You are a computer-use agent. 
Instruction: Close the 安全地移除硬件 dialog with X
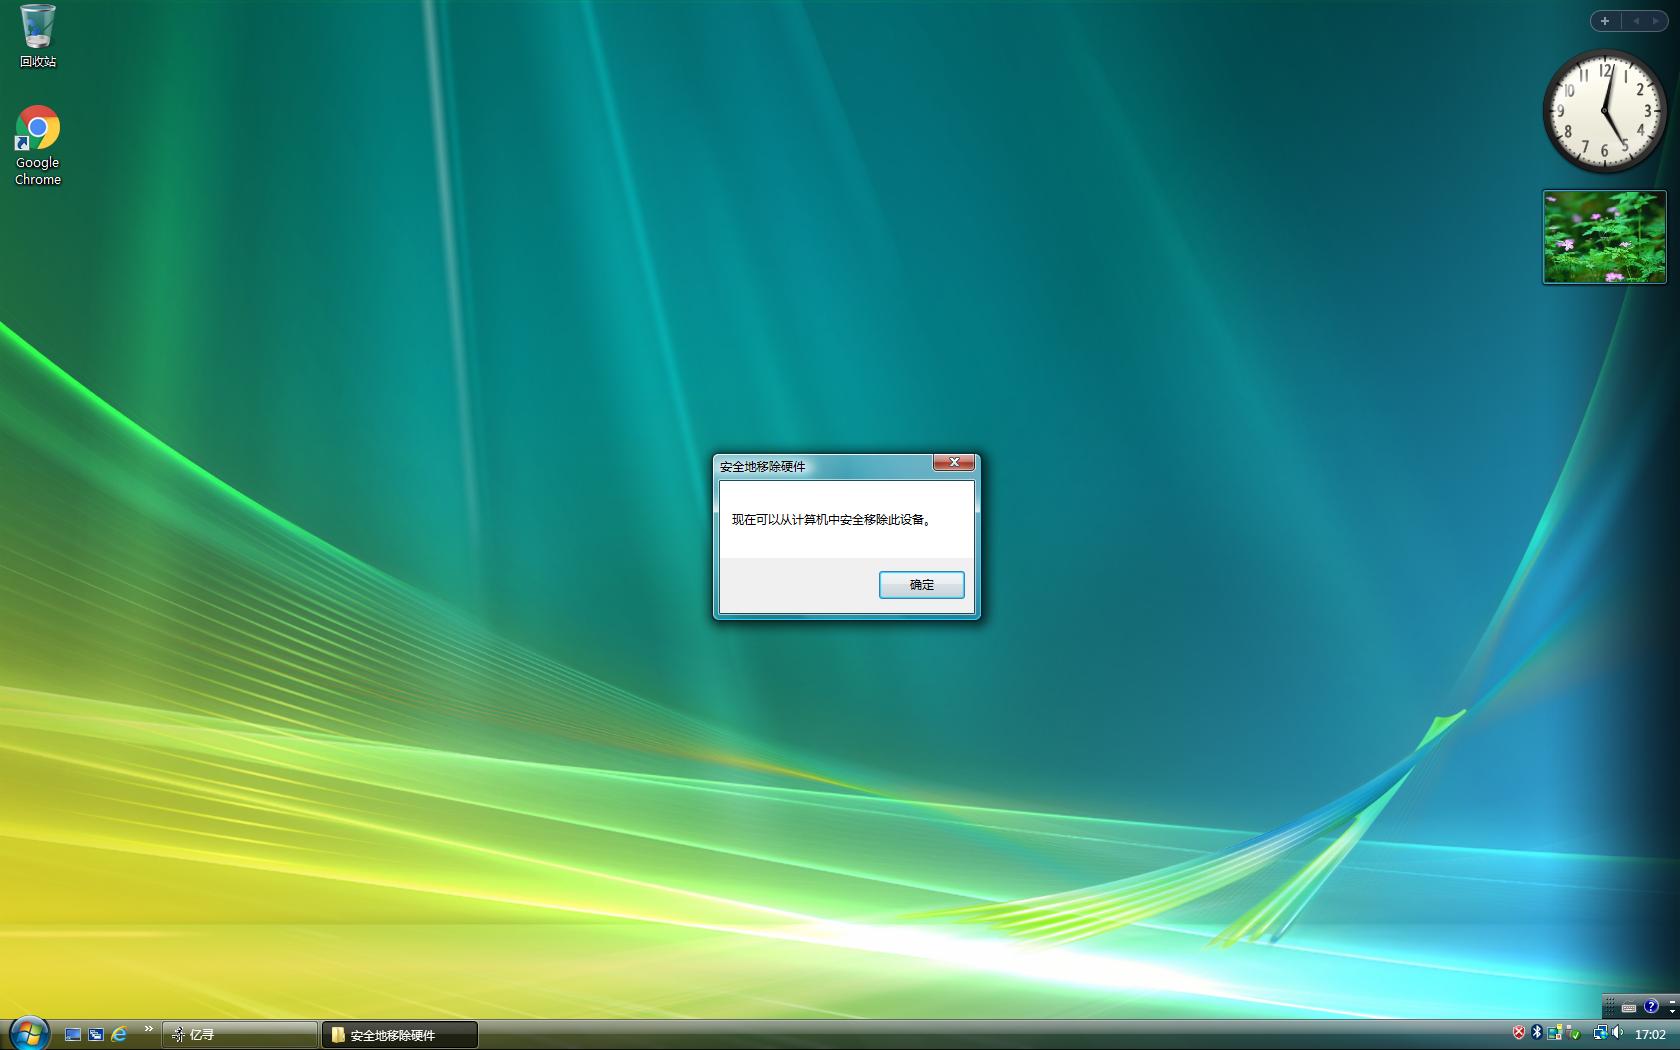pyautogui.click(x=954, y=462)
